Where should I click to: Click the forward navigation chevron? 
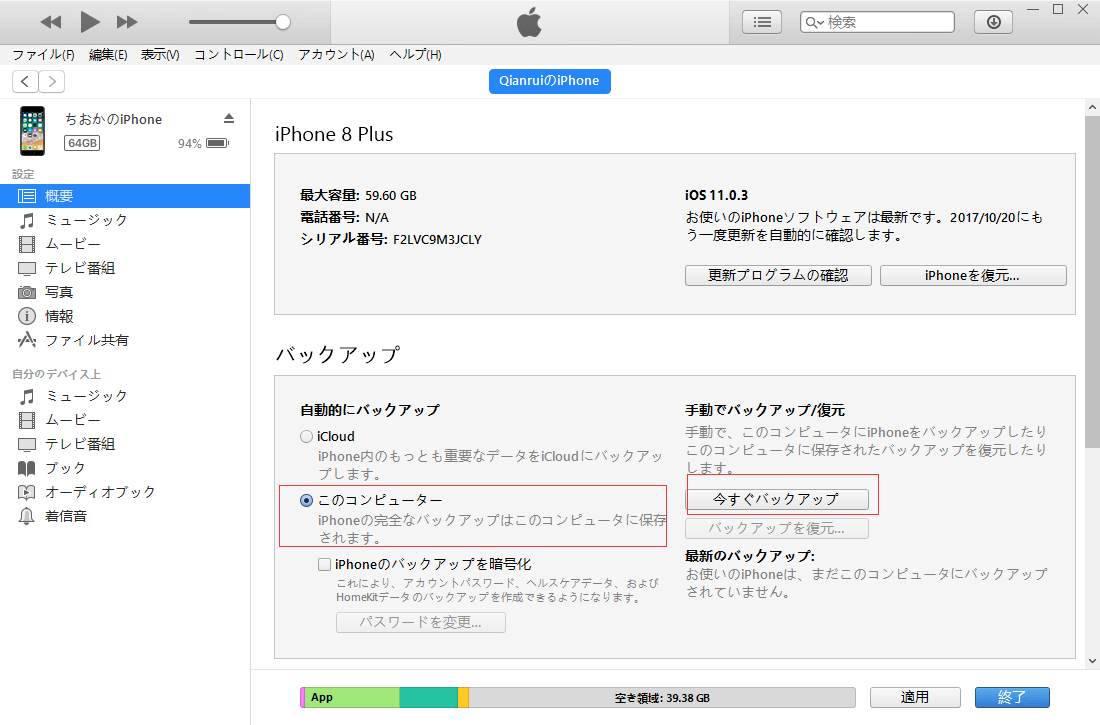51,81
